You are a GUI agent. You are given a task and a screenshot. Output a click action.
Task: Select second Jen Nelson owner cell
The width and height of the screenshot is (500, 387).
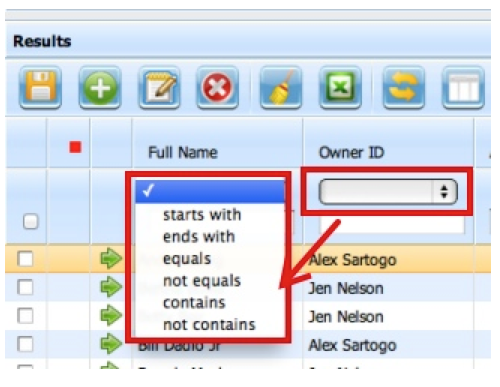[346, 317]
